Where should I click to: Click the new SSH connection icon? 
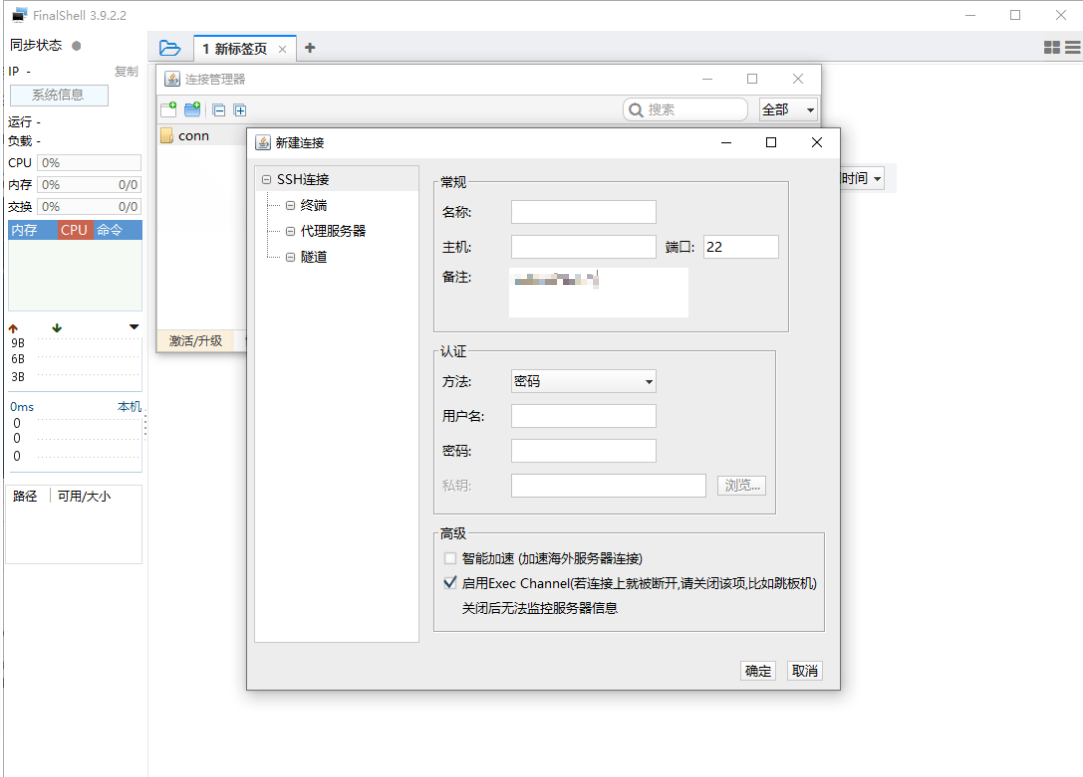[x=169, y=109]
